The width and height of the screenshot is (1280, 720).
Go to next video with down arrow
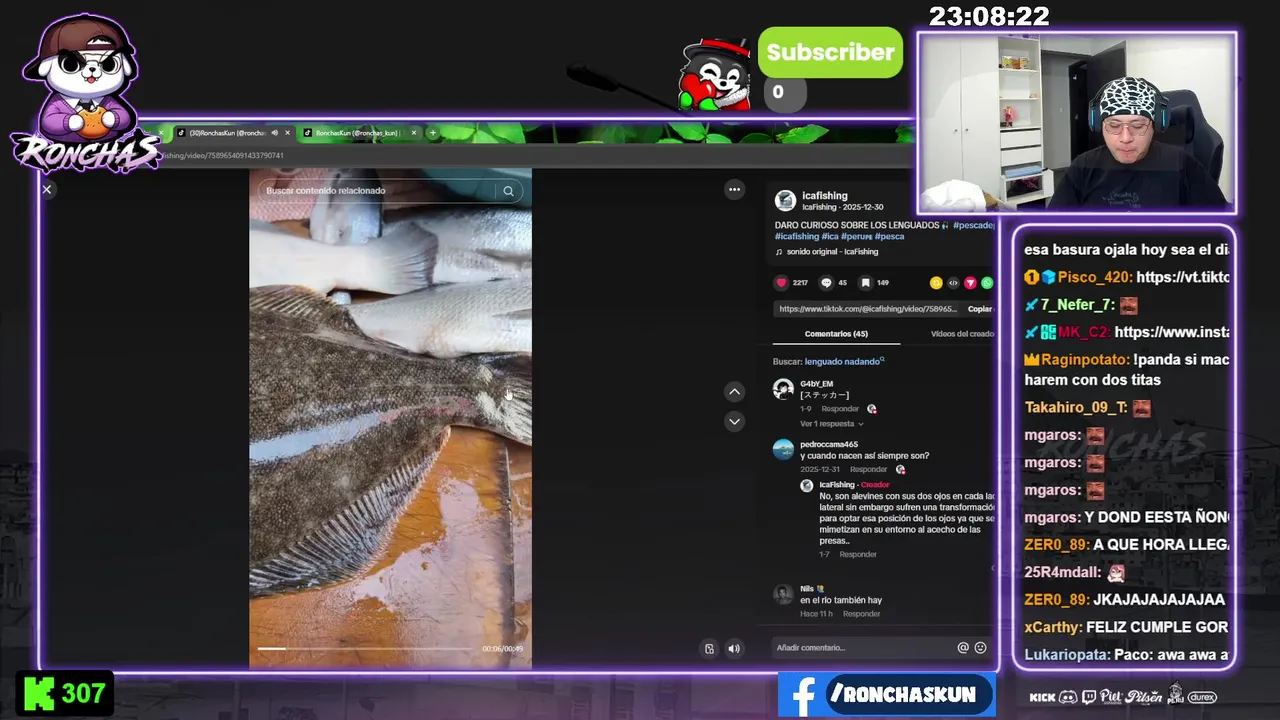734,422
